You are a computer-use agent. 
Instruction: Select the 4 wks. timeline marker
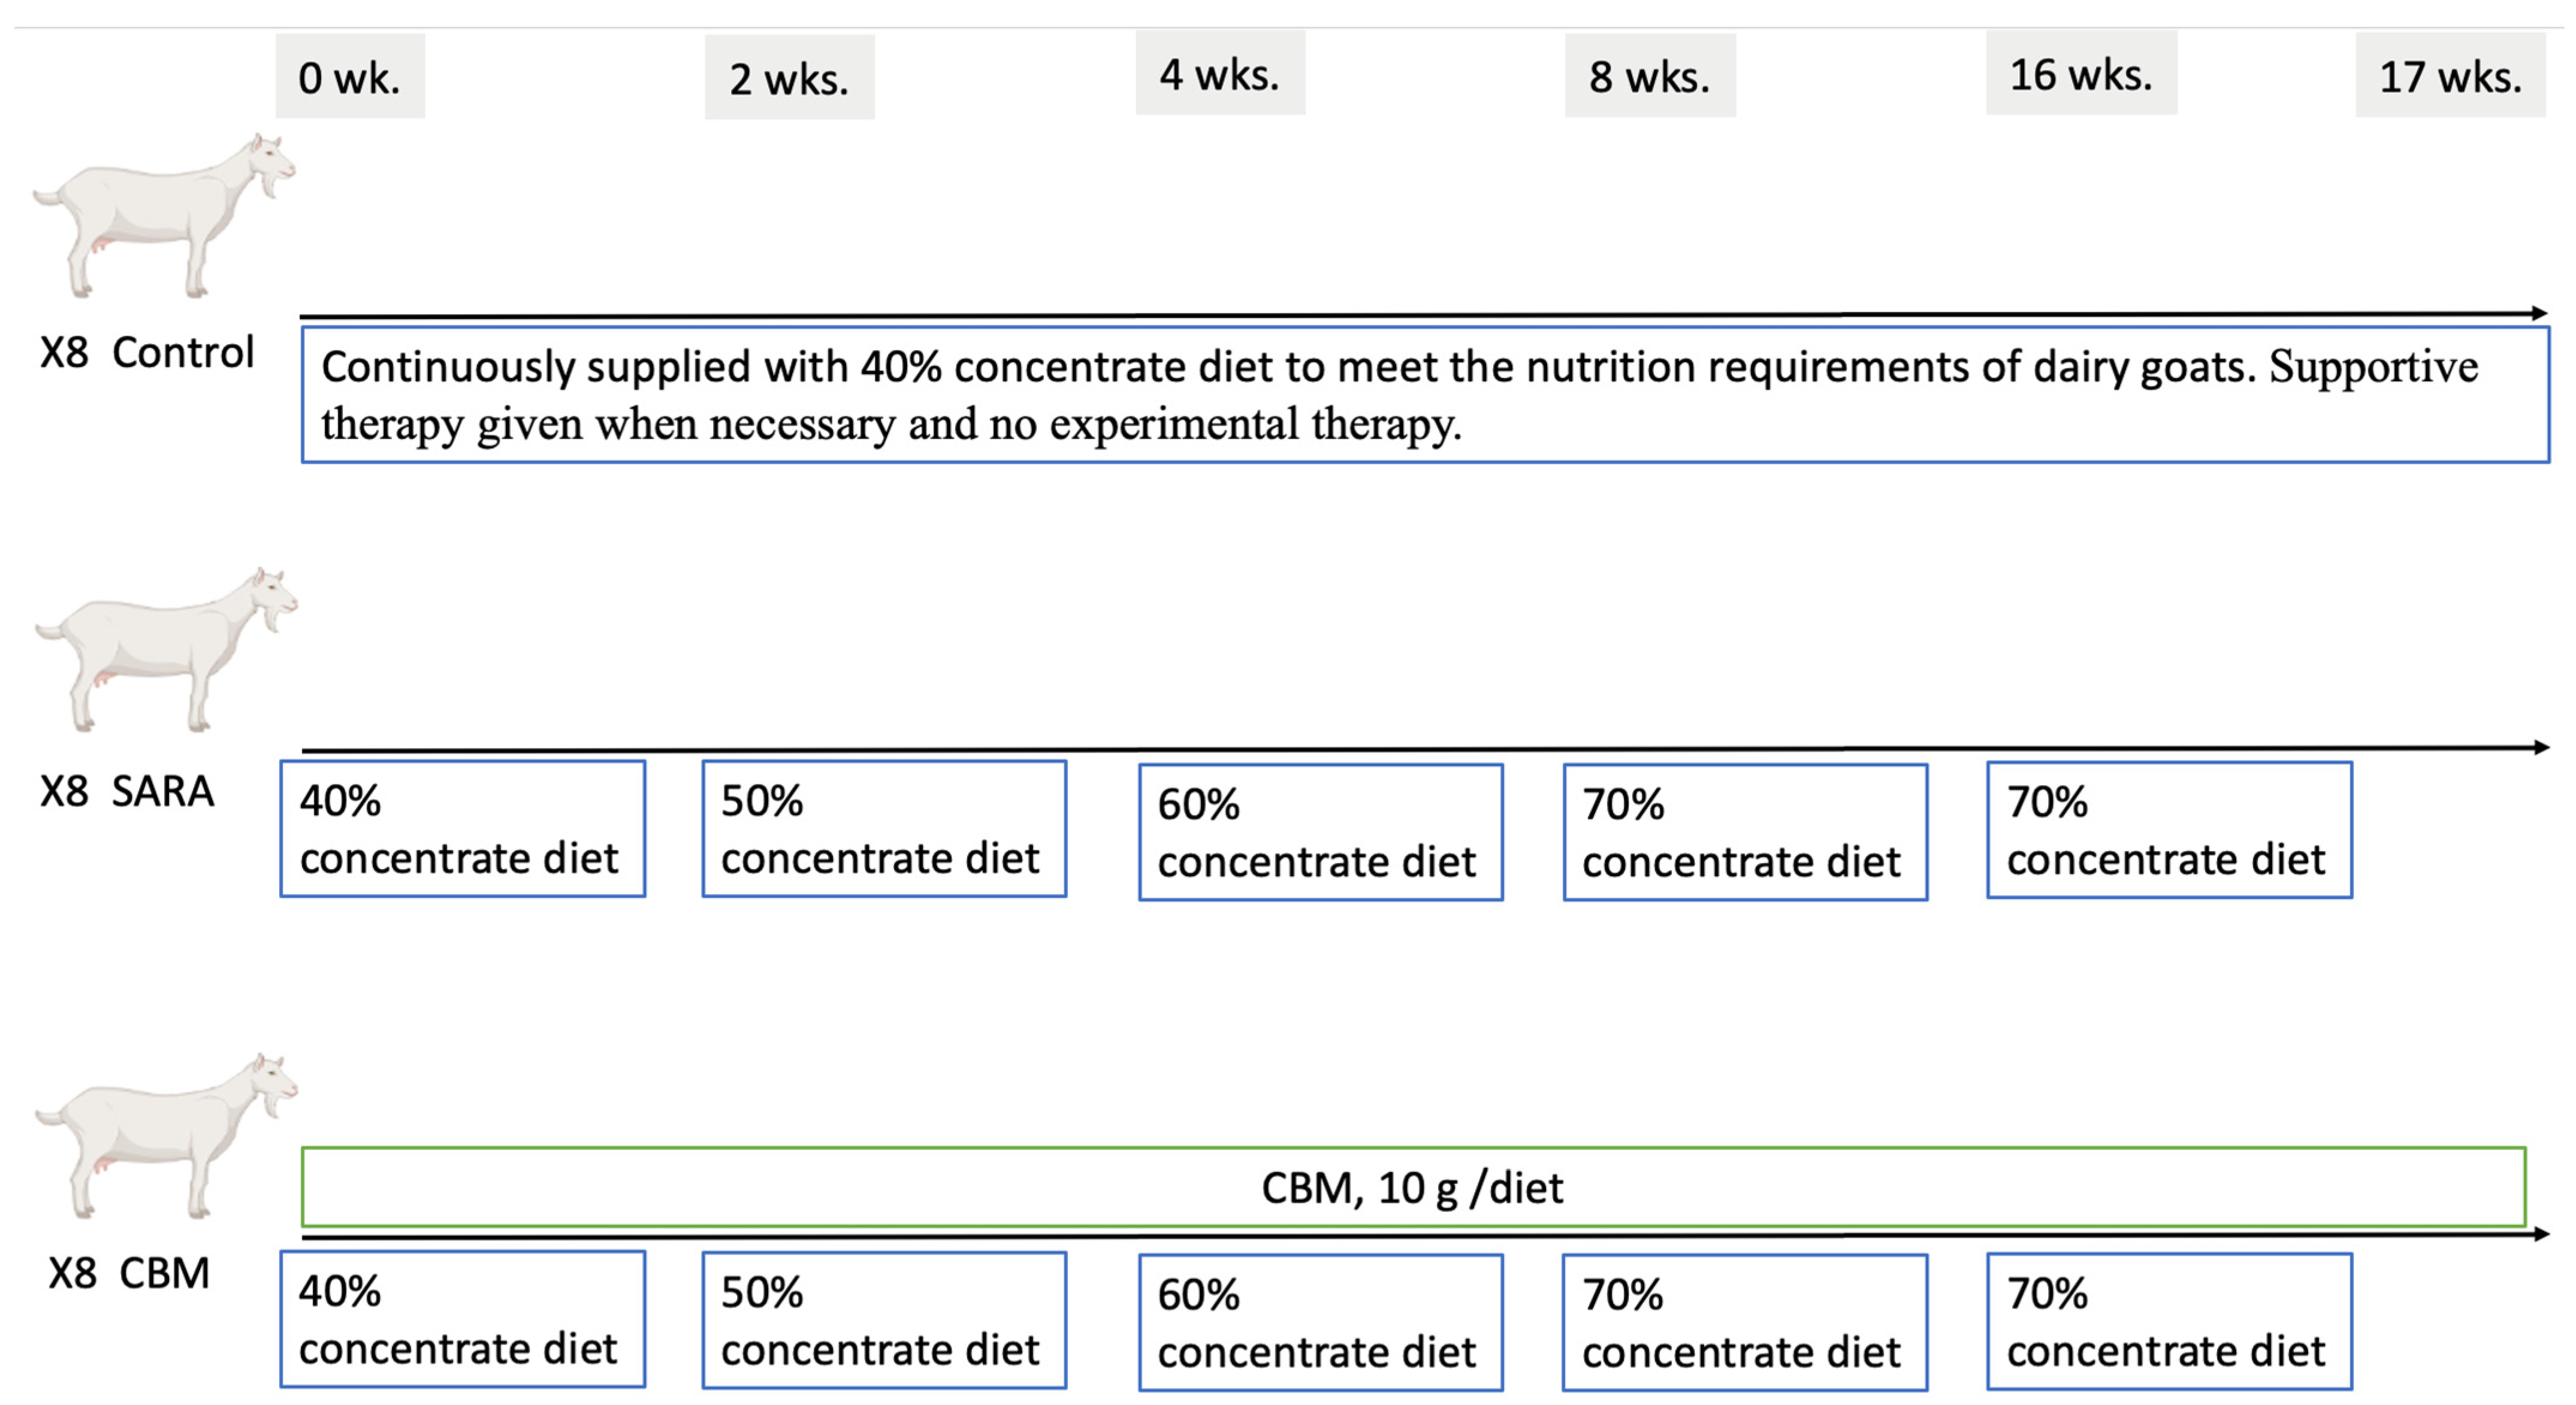[1220, 74]
